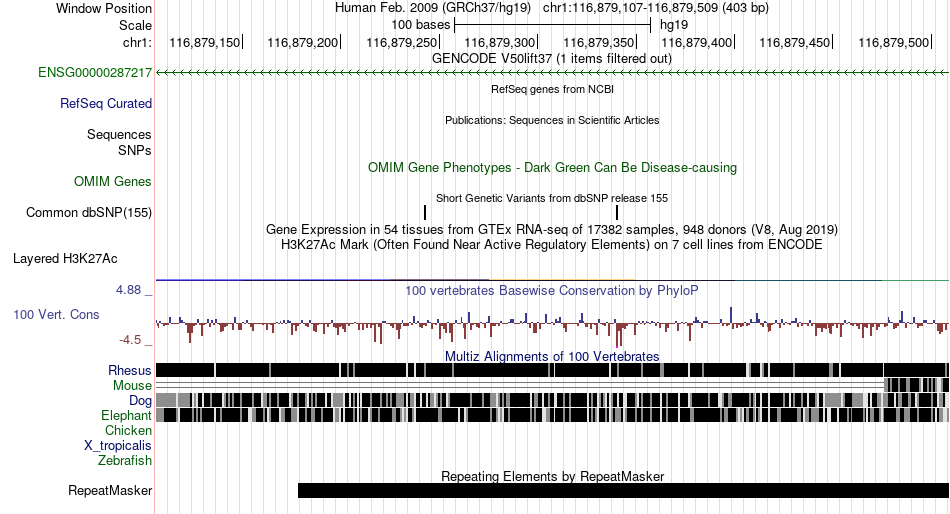Click the right dbSNP variant tick mark
Viewport: 950px width, 514px height.
click(617, 212)
